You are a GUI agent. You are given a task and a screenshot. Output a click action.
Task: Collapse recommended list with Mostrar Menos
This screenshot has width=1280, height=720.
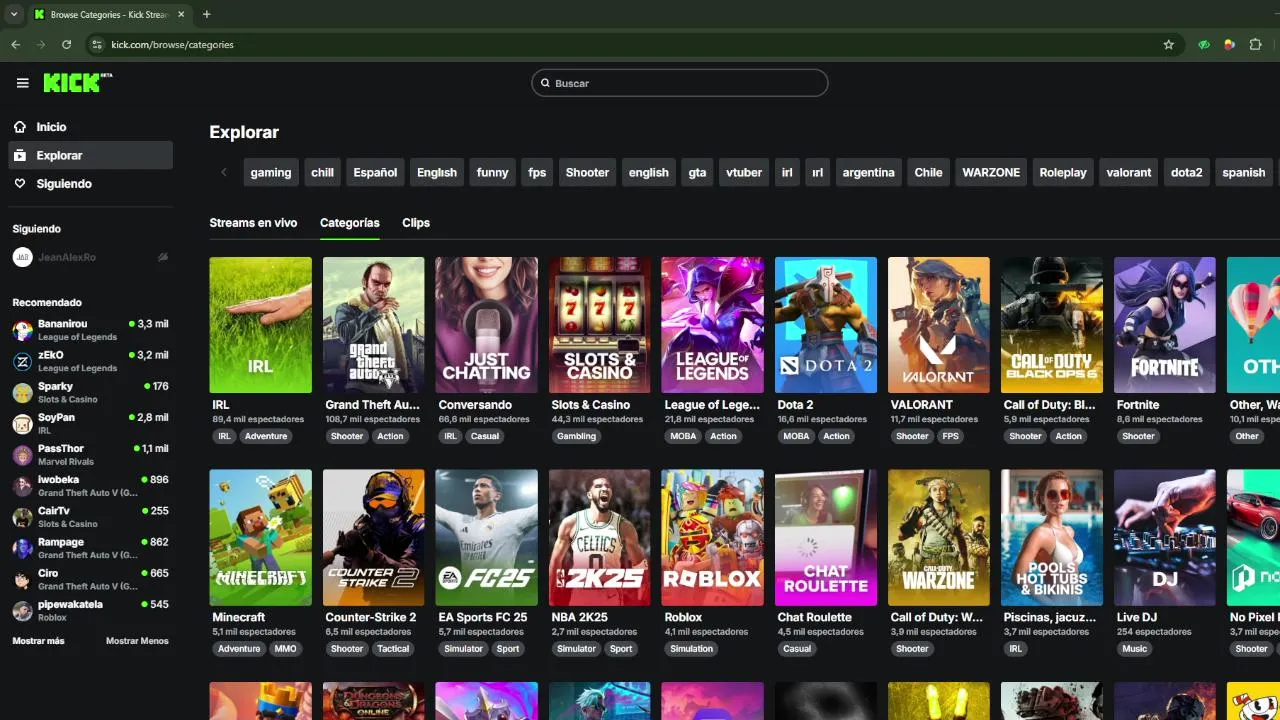point(137,641)
